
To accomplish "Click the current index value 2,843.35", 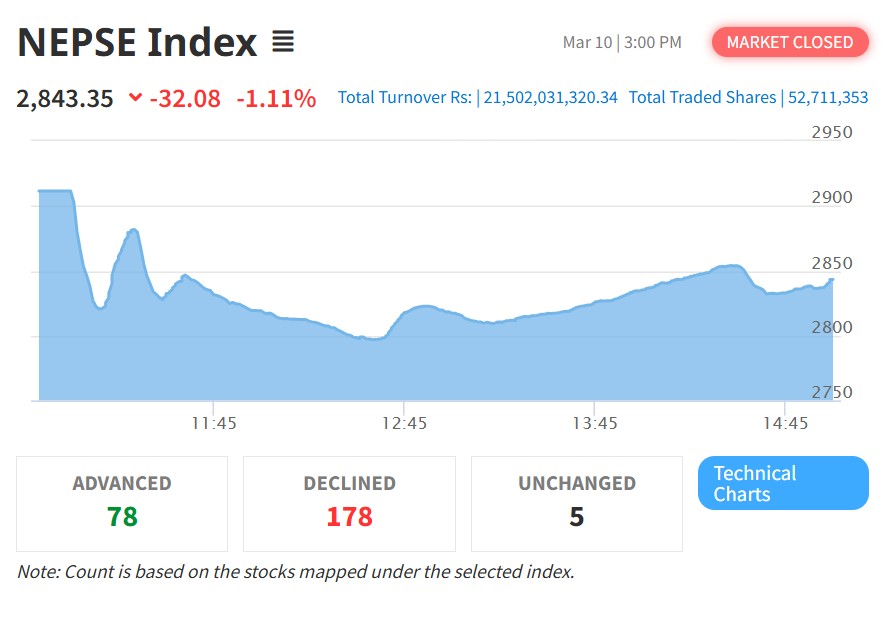I will pyautogui.click(x=65, y=98).
